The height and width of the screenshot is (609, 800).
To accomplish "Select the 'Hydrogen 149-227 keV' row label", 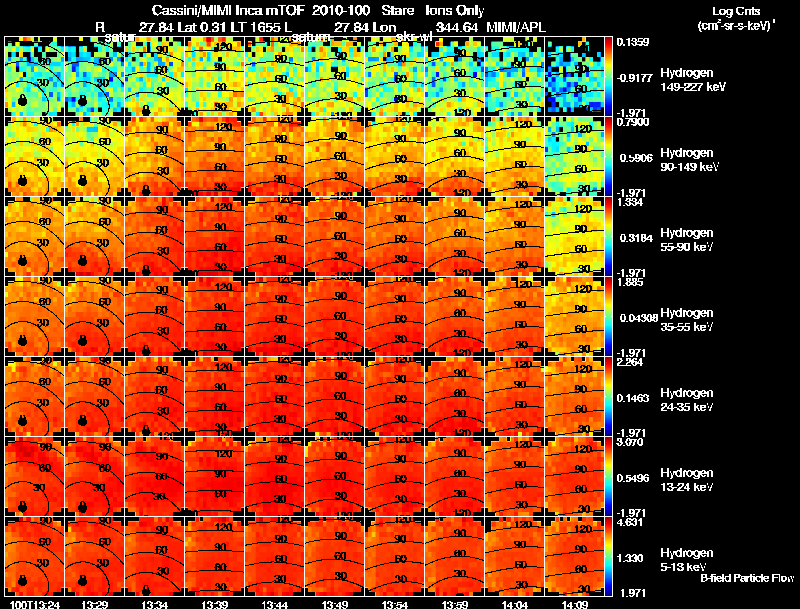I will pos(693,80).
